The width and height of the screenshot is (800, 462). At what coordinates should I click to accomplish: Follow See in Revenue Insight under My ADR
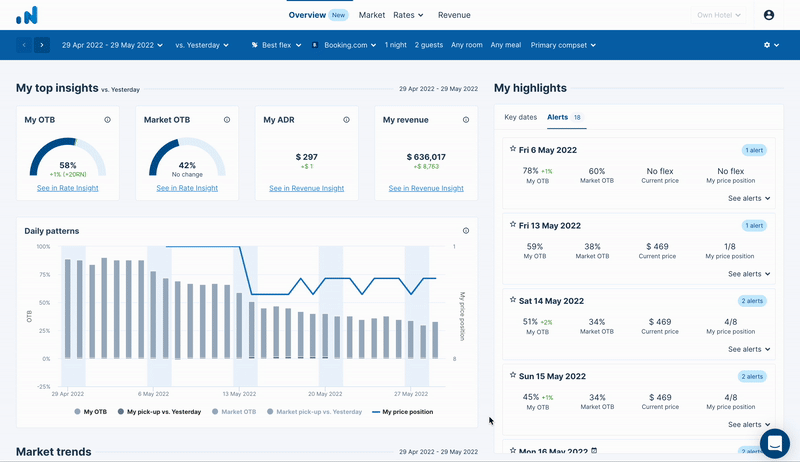[307, 188]
